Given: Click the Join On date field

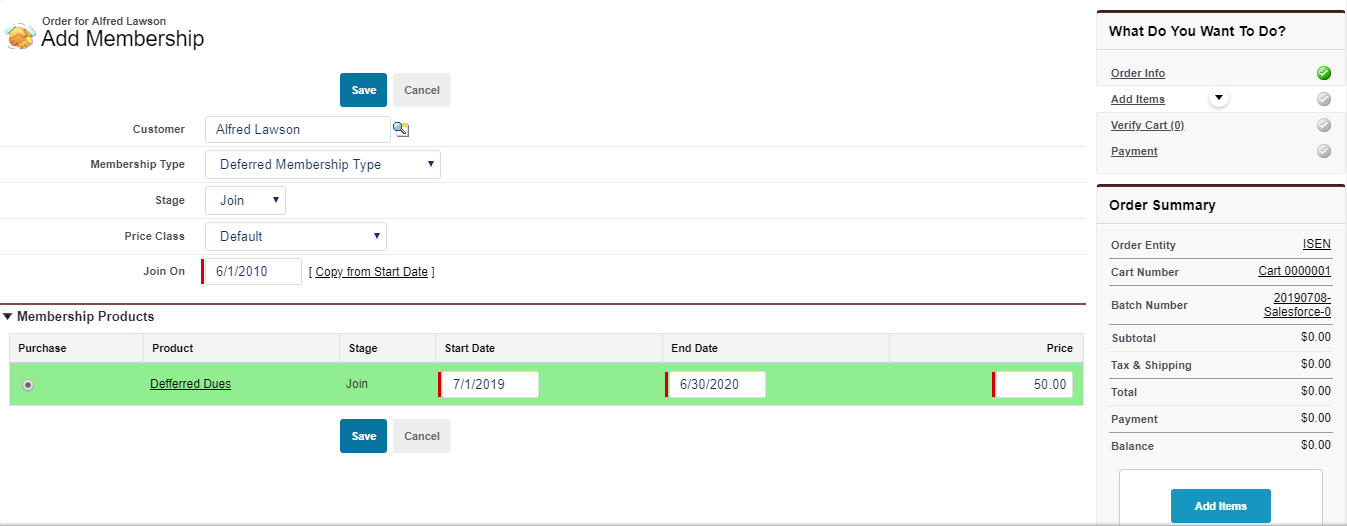Looking at the screenshot, I should pyautogui.click(x=252, y=271).
